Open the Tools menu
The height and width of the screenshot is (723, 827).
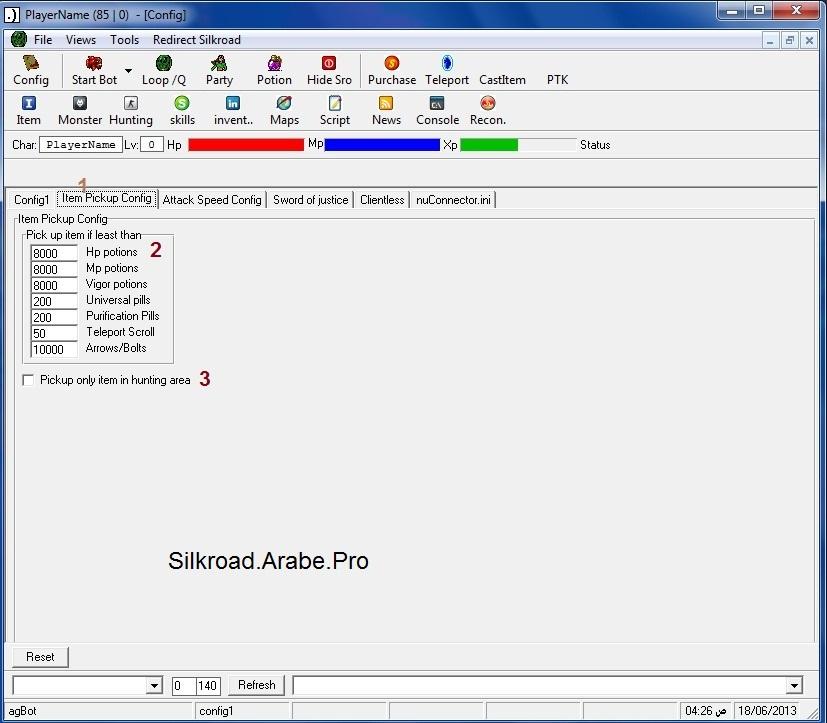click(124, 40)
